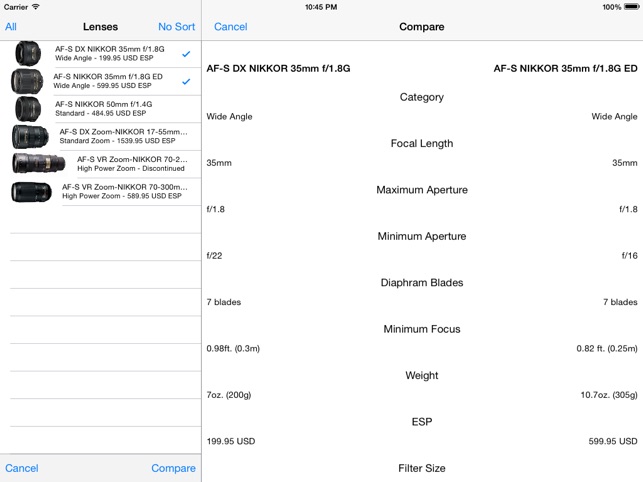Tap the Maximum Aperture section heading
This screenshot has height=482, width=643.
[422, 190]
